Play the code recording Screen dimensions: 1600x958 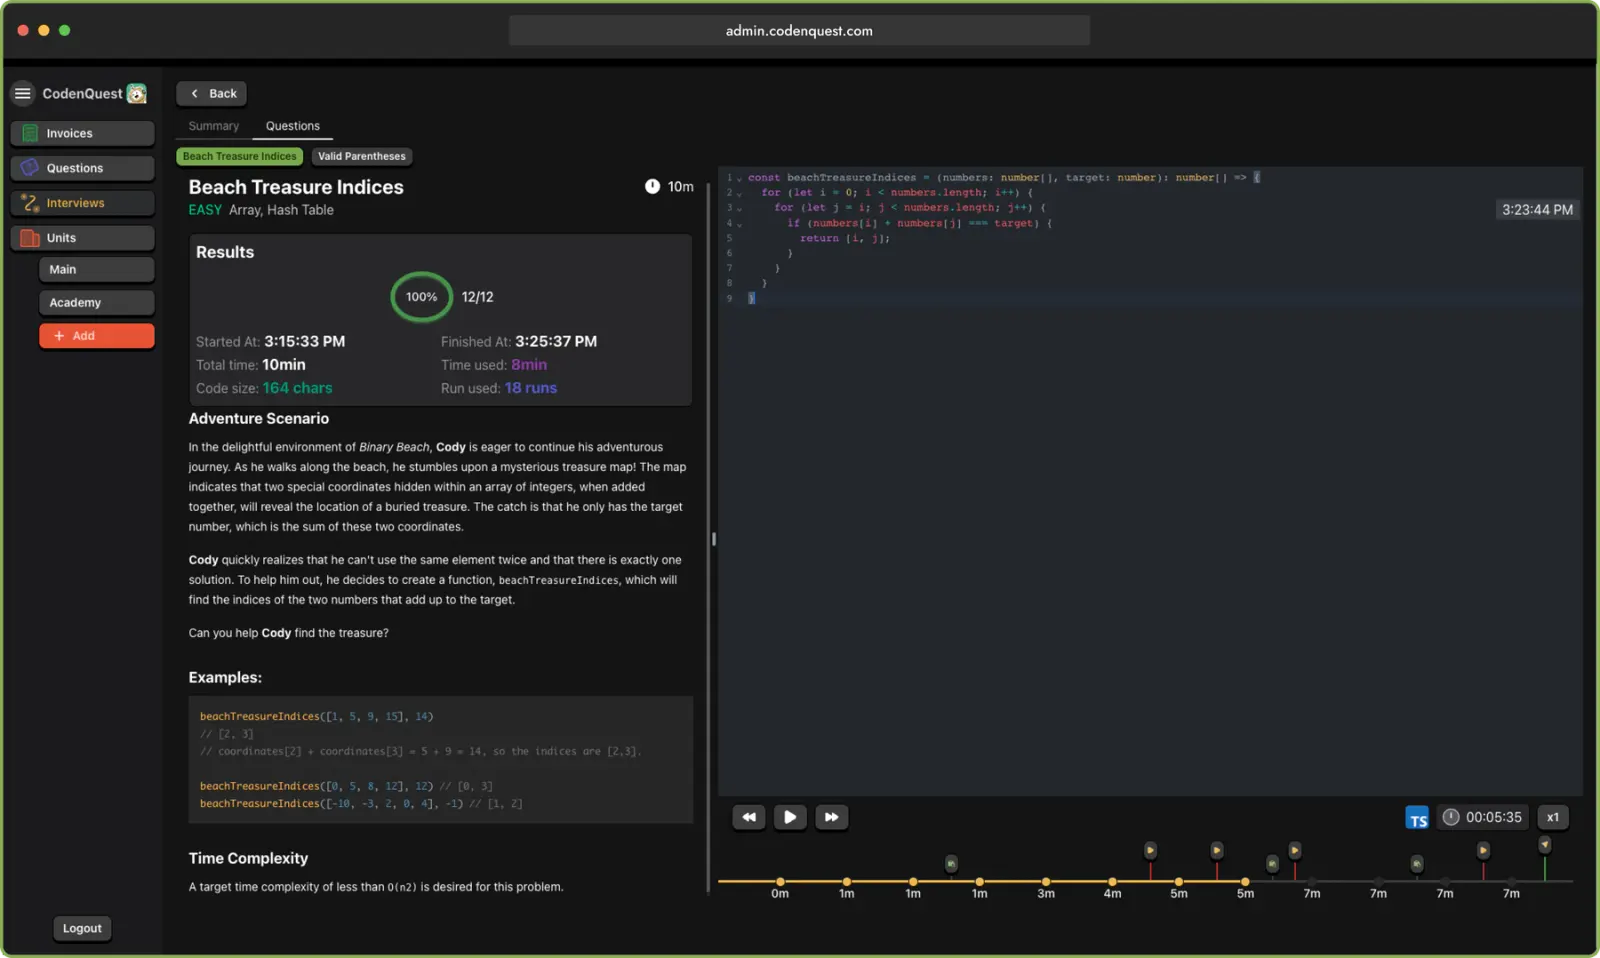click(x=789, y=817)
